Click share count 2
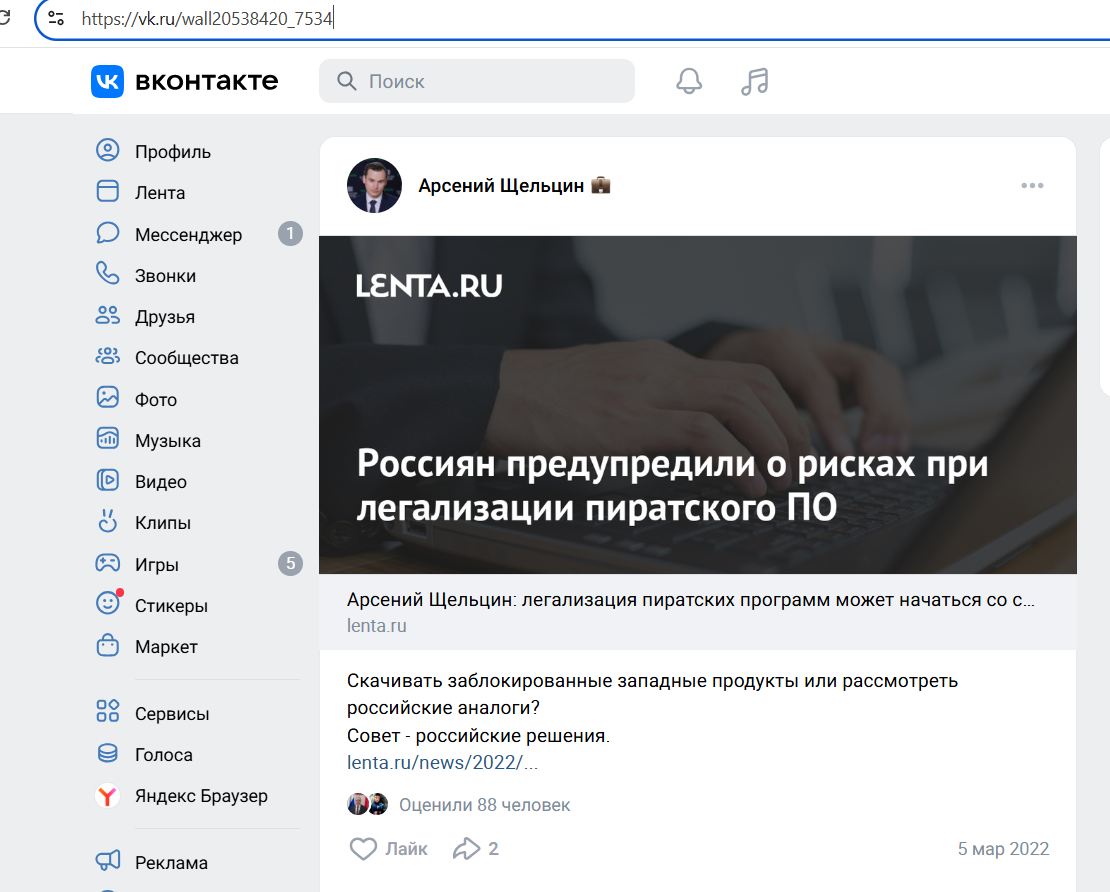The image size is (1110, 892). (x=493, y=849)
